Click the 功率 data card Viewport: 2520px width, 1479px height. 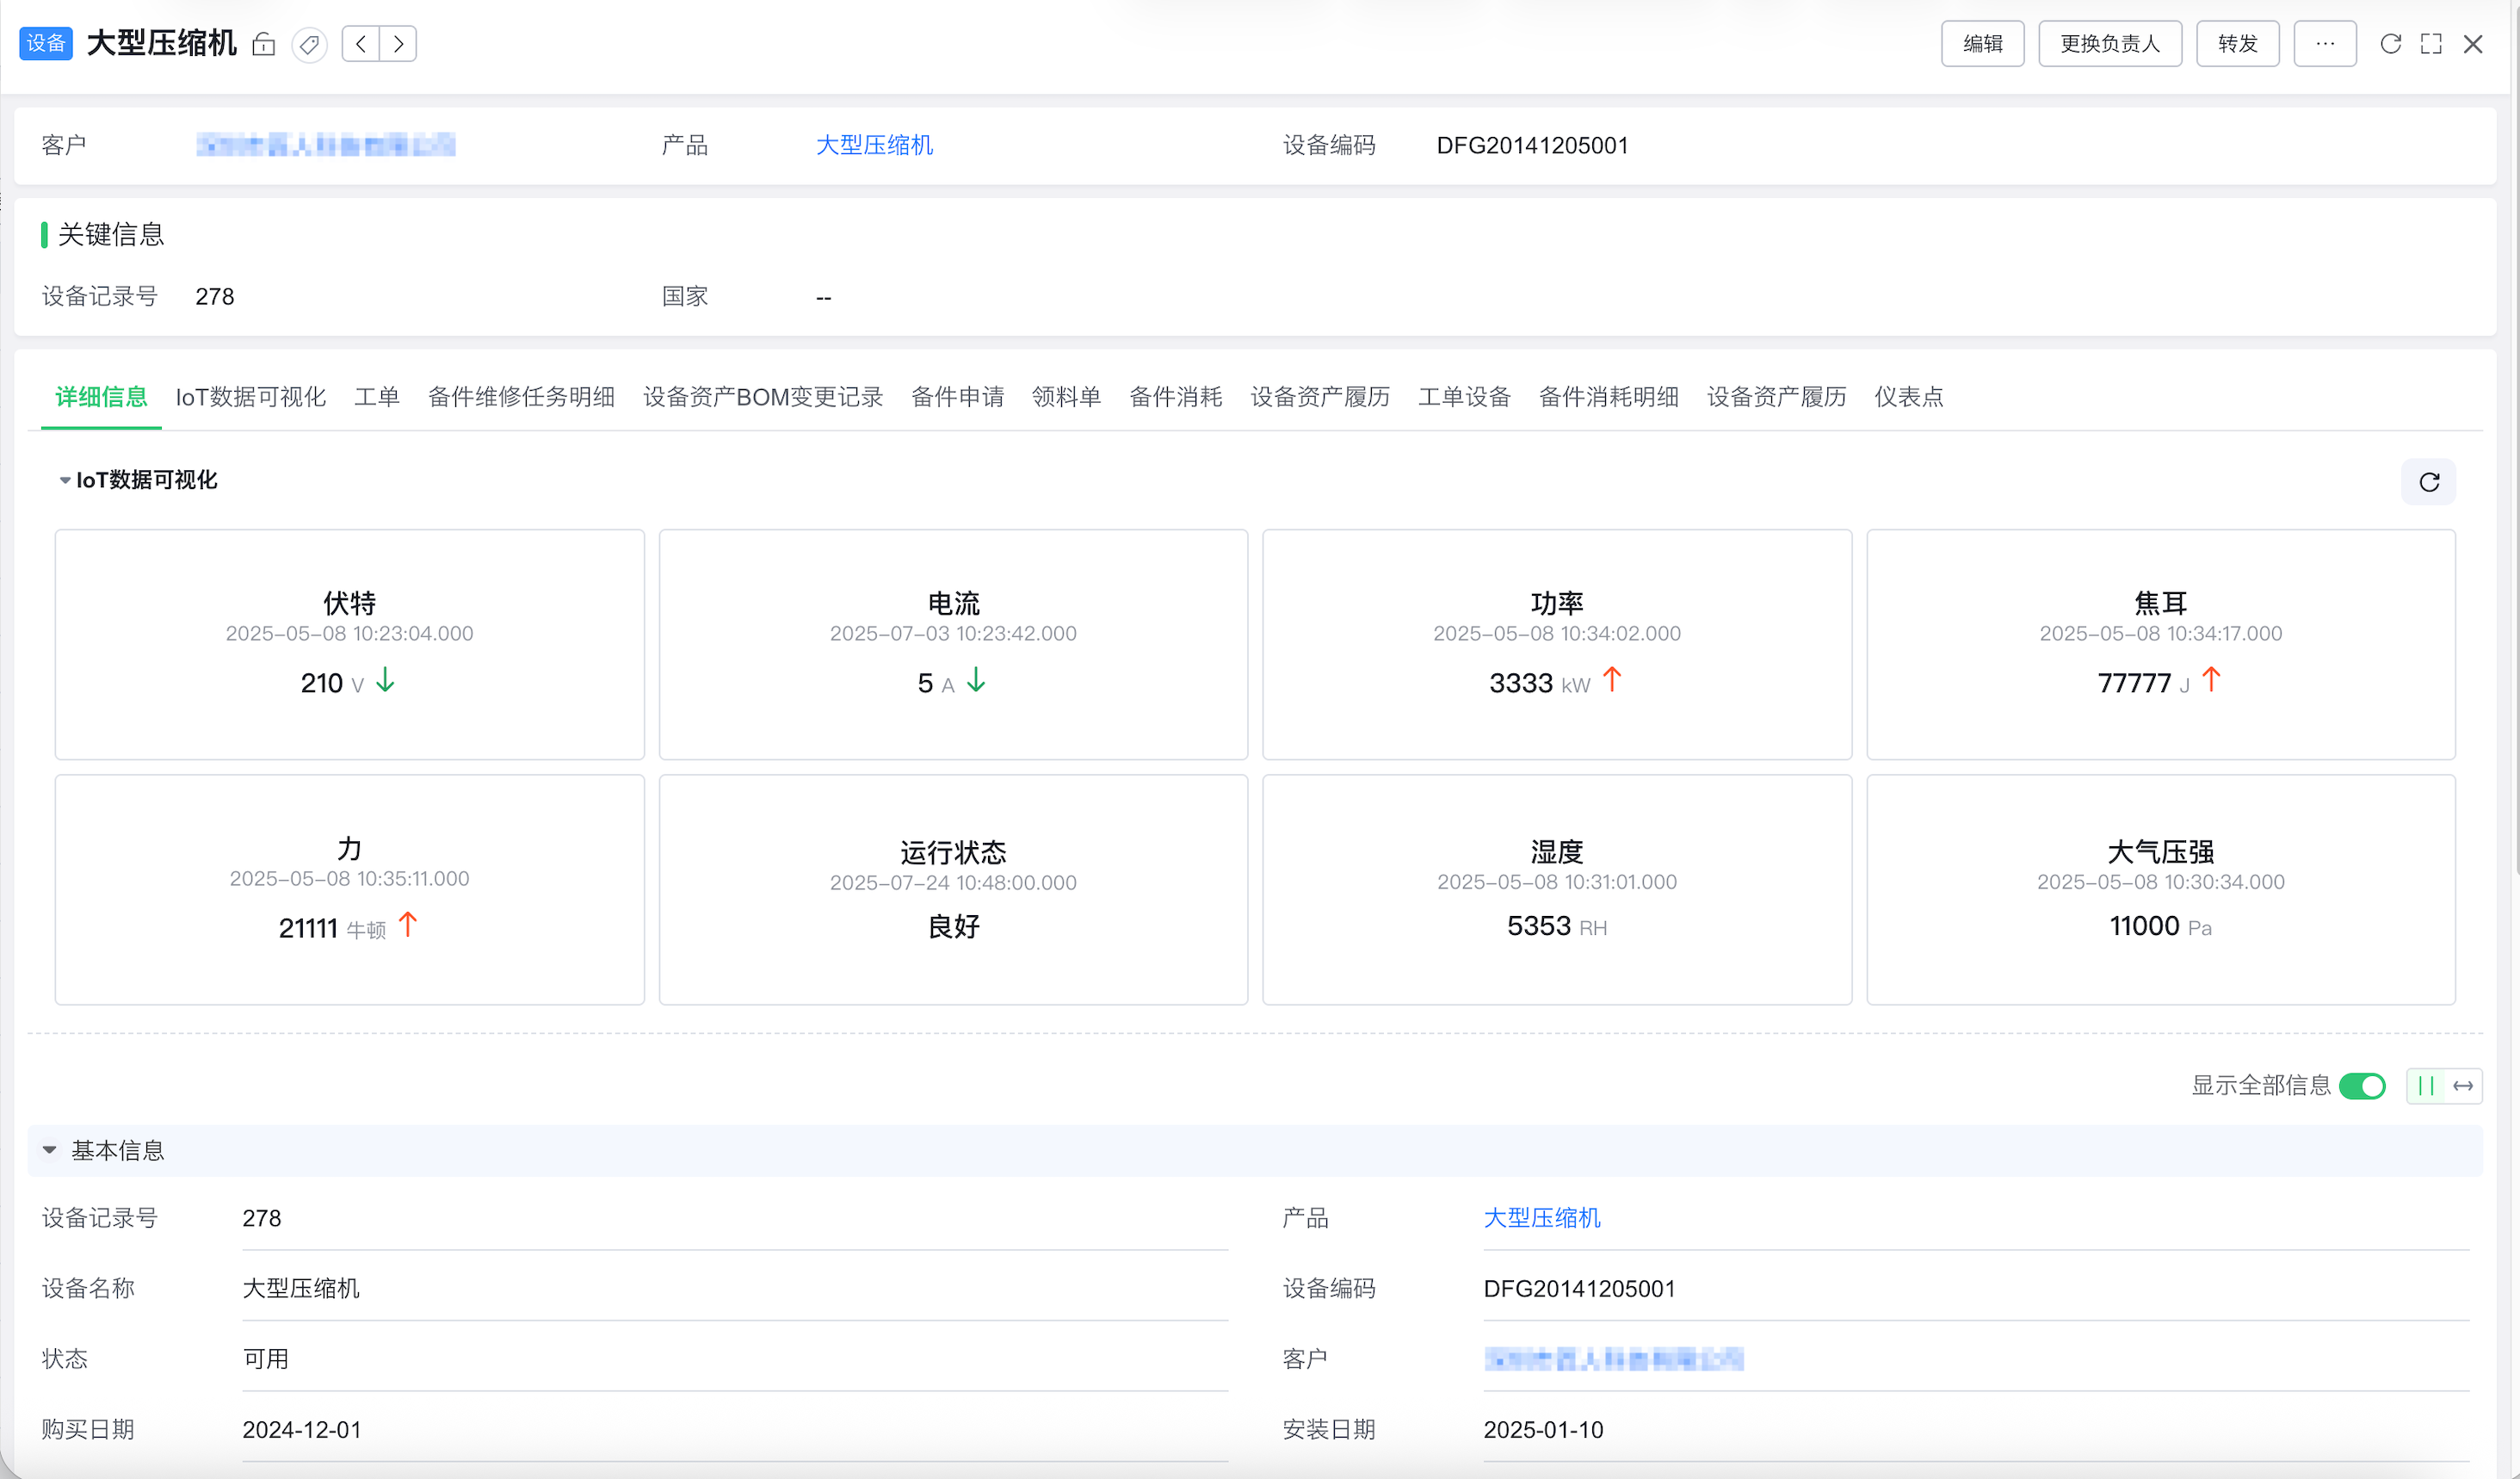[x=1556, y=644]
